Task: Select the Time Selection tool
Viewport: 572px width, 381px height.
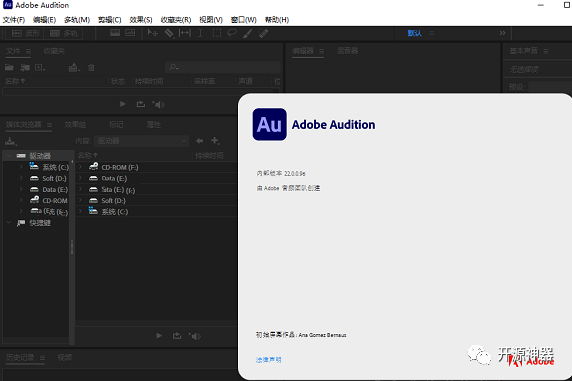Action: [x=200, y=33]
